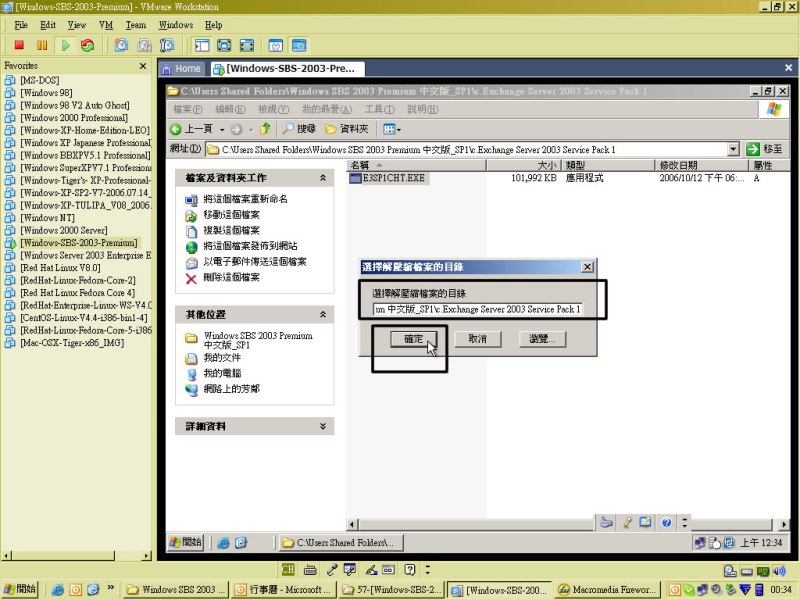Image resolution: width=800 pixels, height=600 pixels.
Task: Open the View menu in VMware
Action: (77, 25)
